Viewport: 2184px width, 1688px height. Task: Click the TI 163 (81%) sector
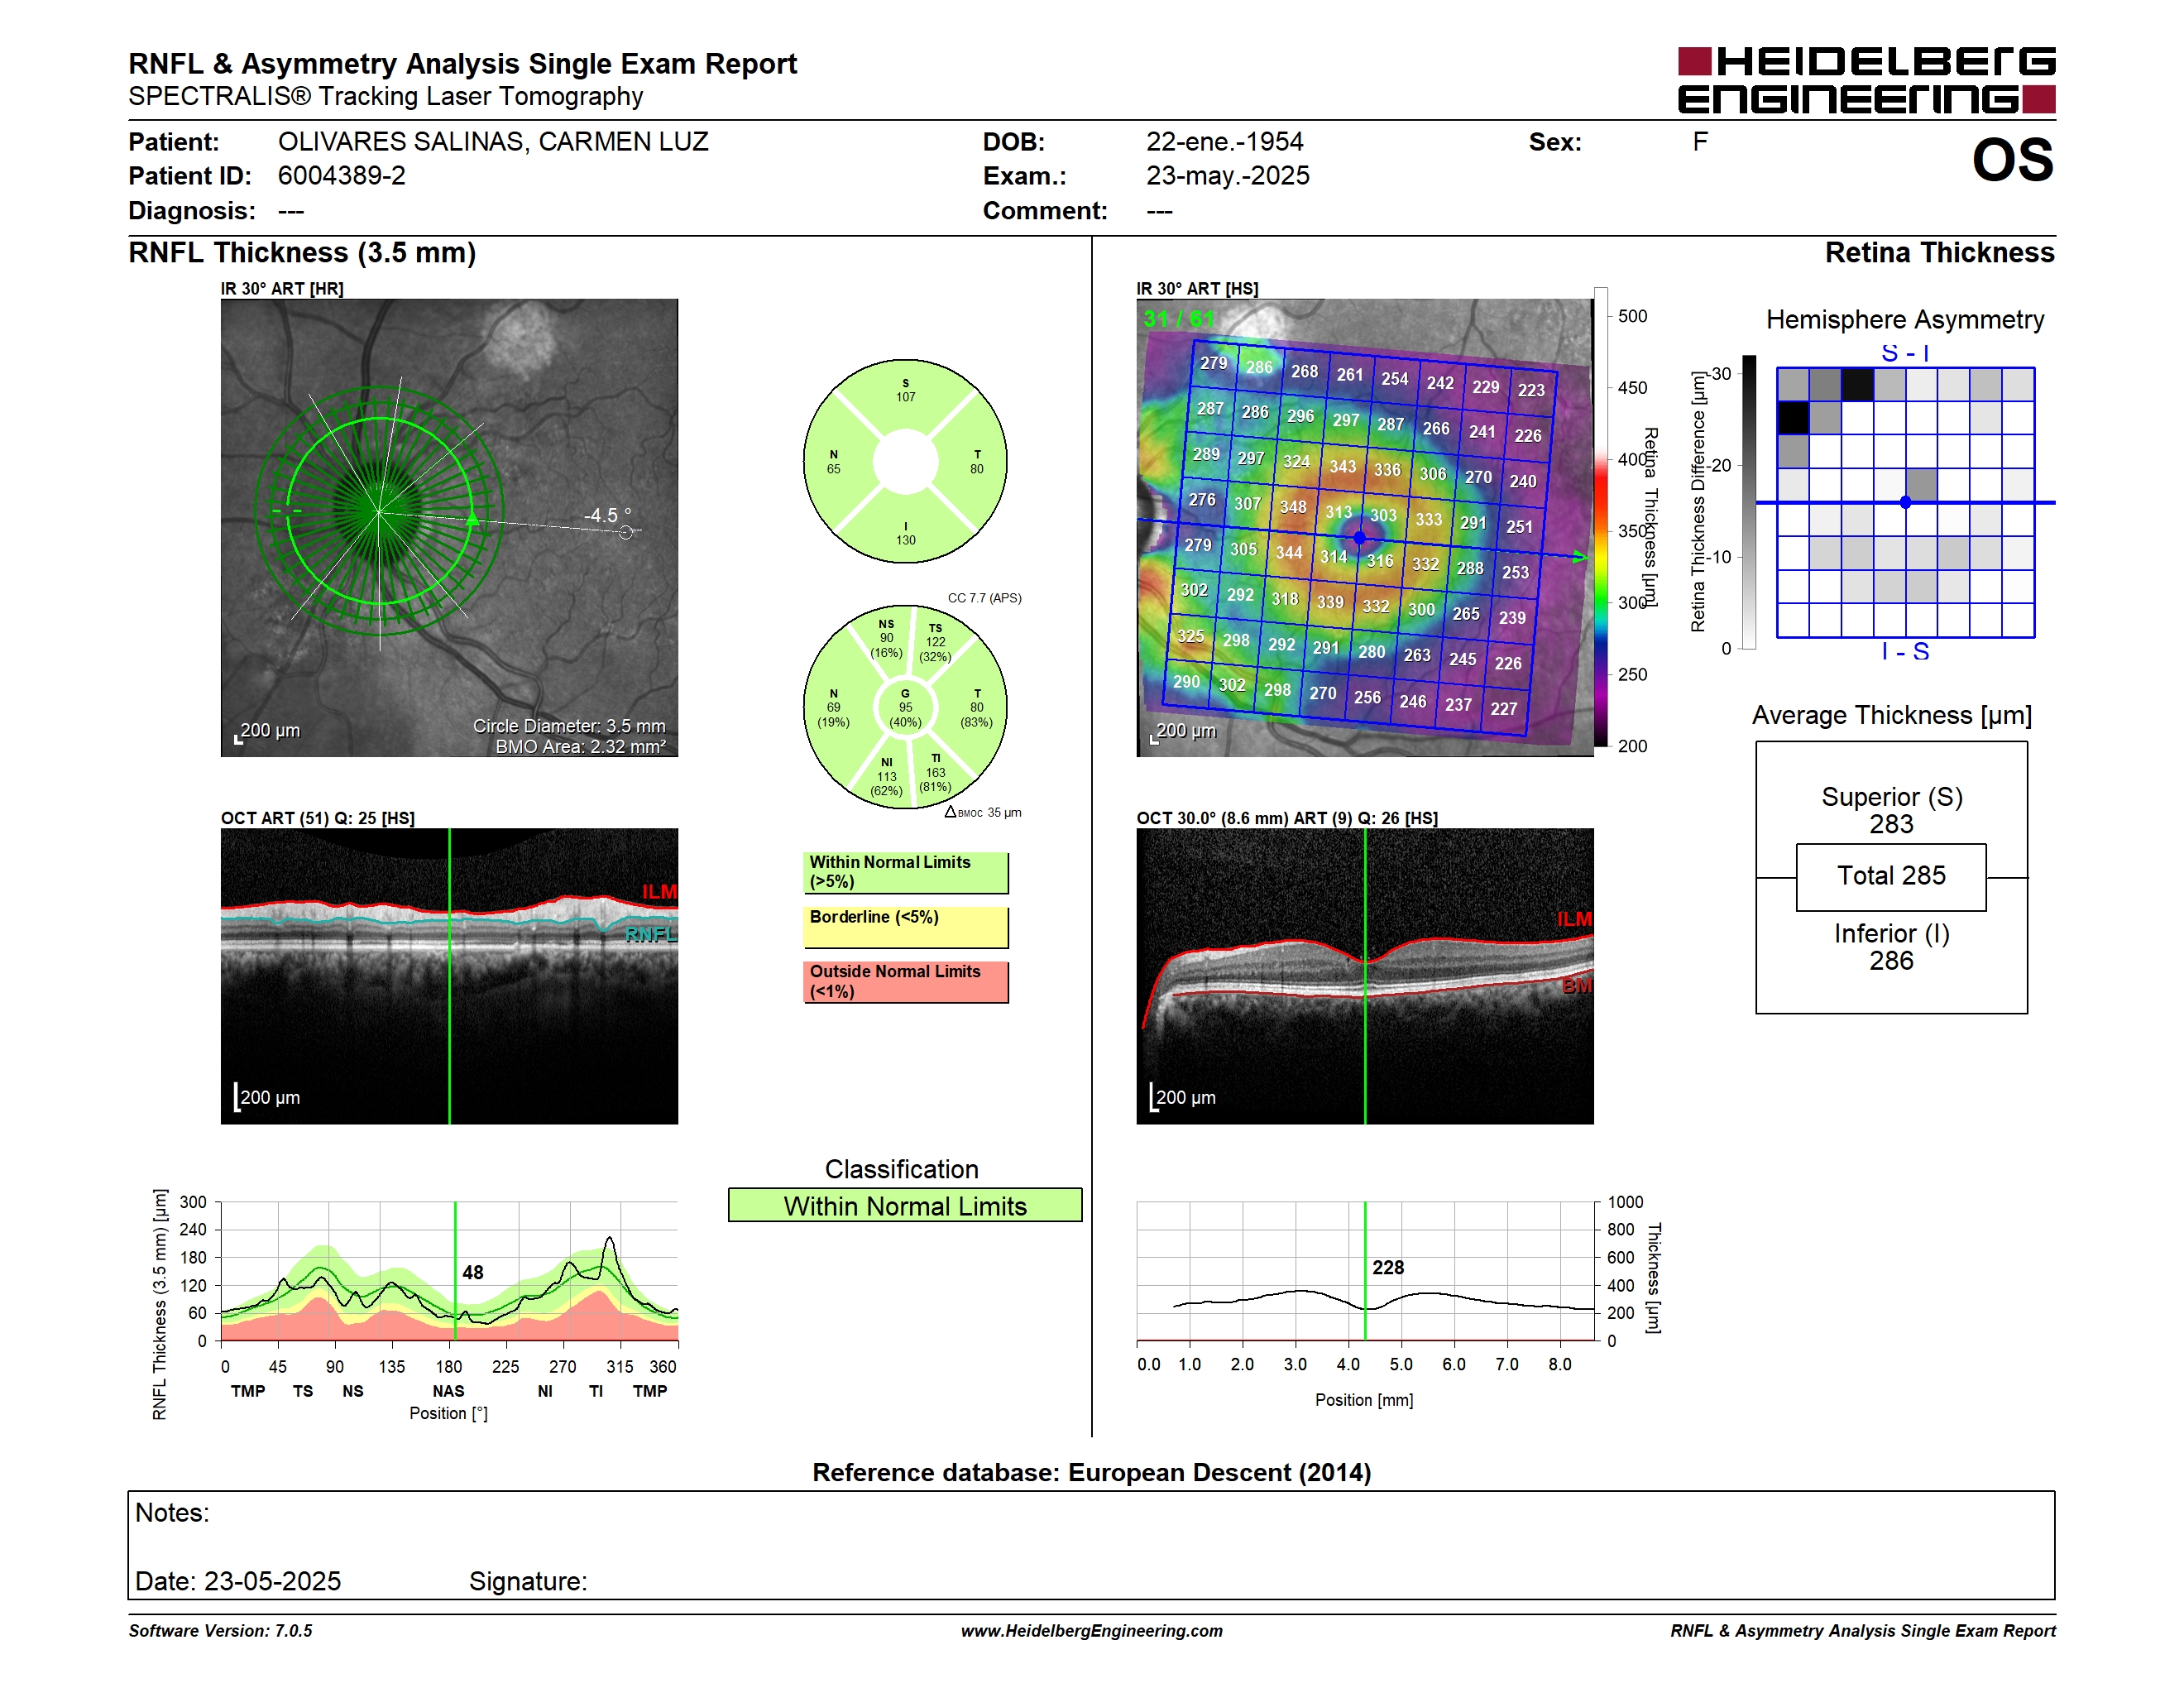pyautogui.click(x=935, y=773)
